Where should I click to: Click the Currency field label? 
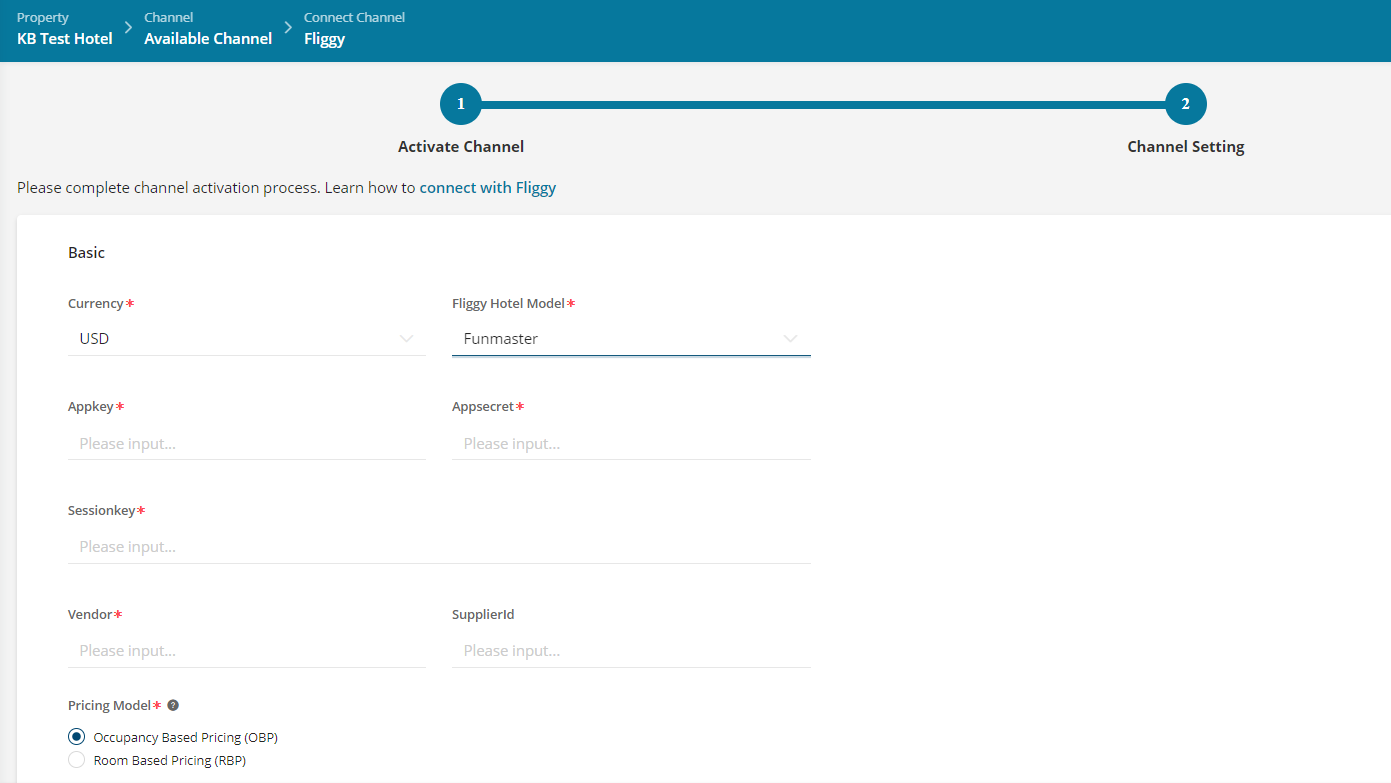coord(96,304)
